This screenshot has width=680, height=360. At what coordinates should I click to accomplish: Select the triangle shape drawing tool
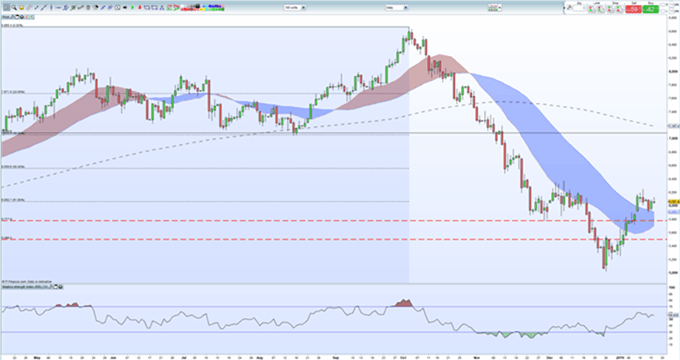161,7
